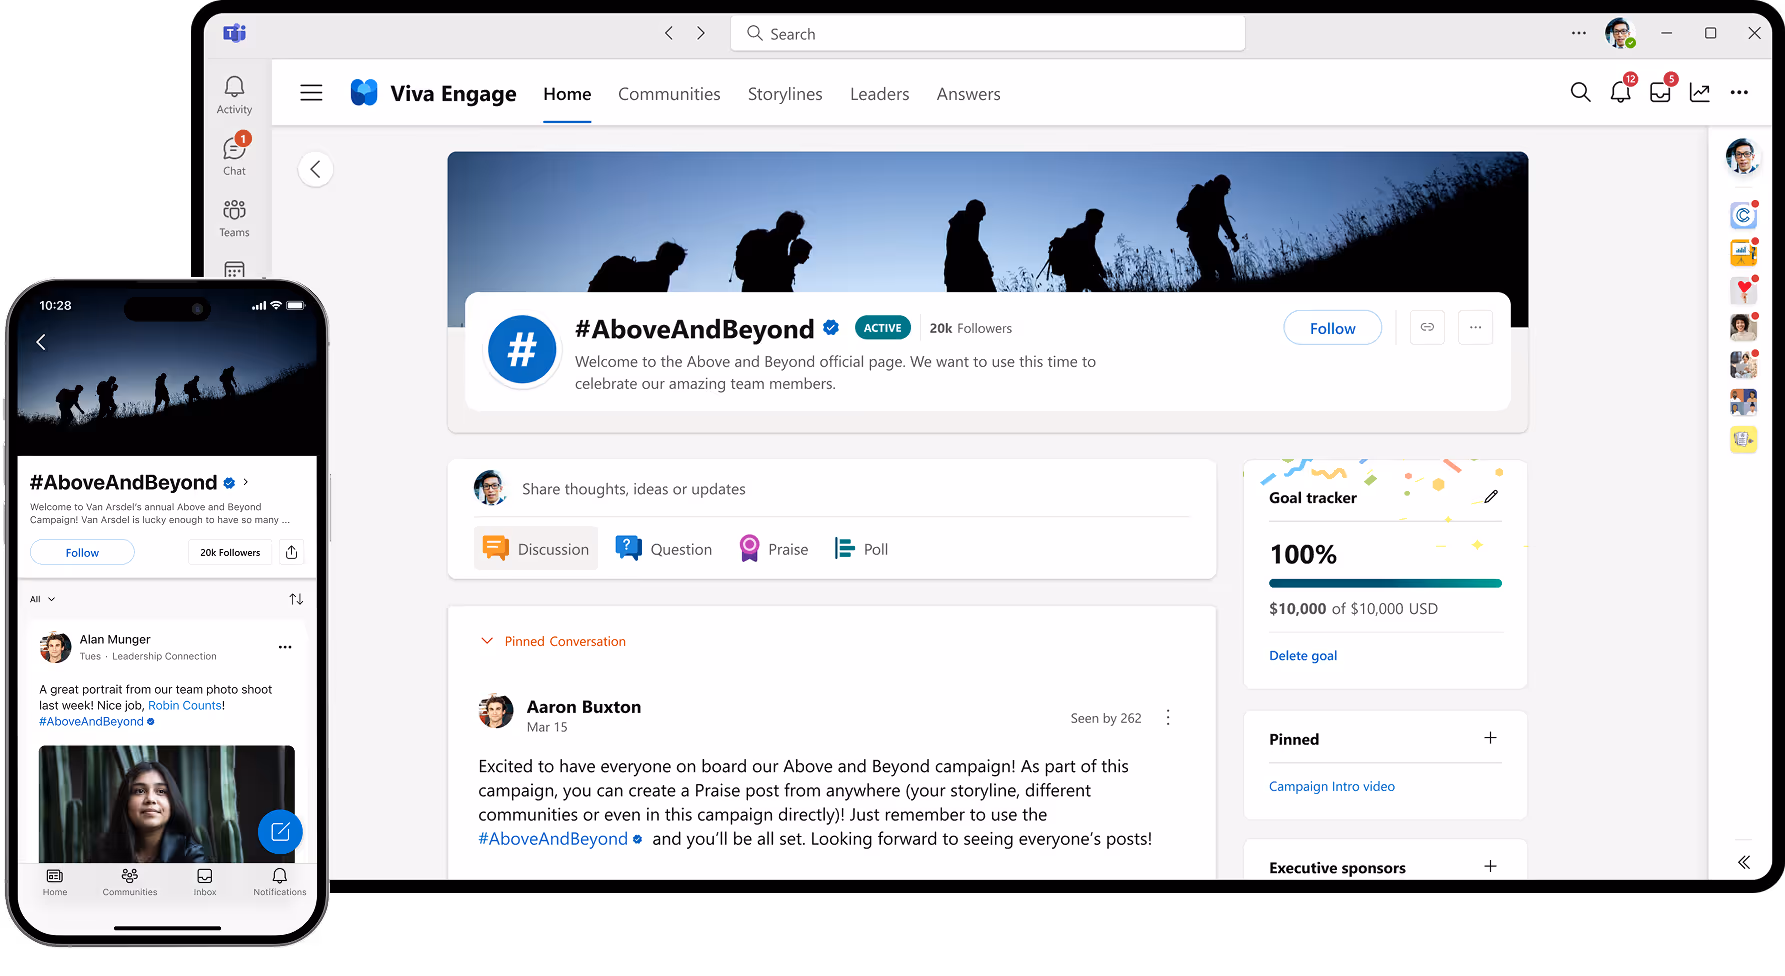Open the All filter dropdown on phone

pos(43,599)
